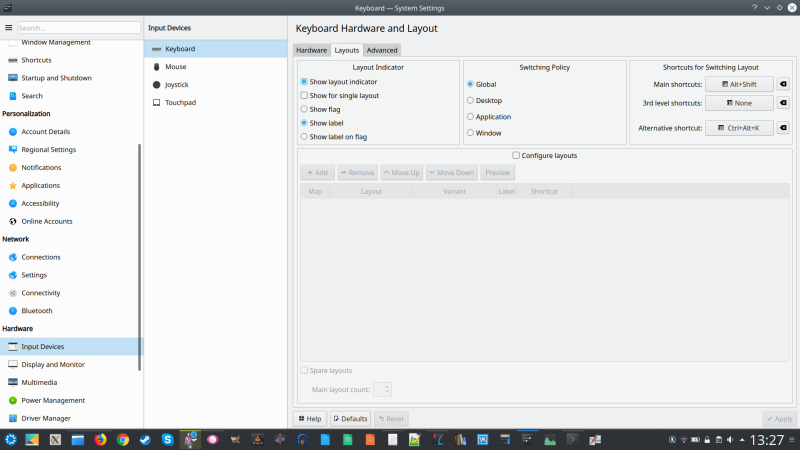Select Mouse in the Input Devices list

click(176, 67)
